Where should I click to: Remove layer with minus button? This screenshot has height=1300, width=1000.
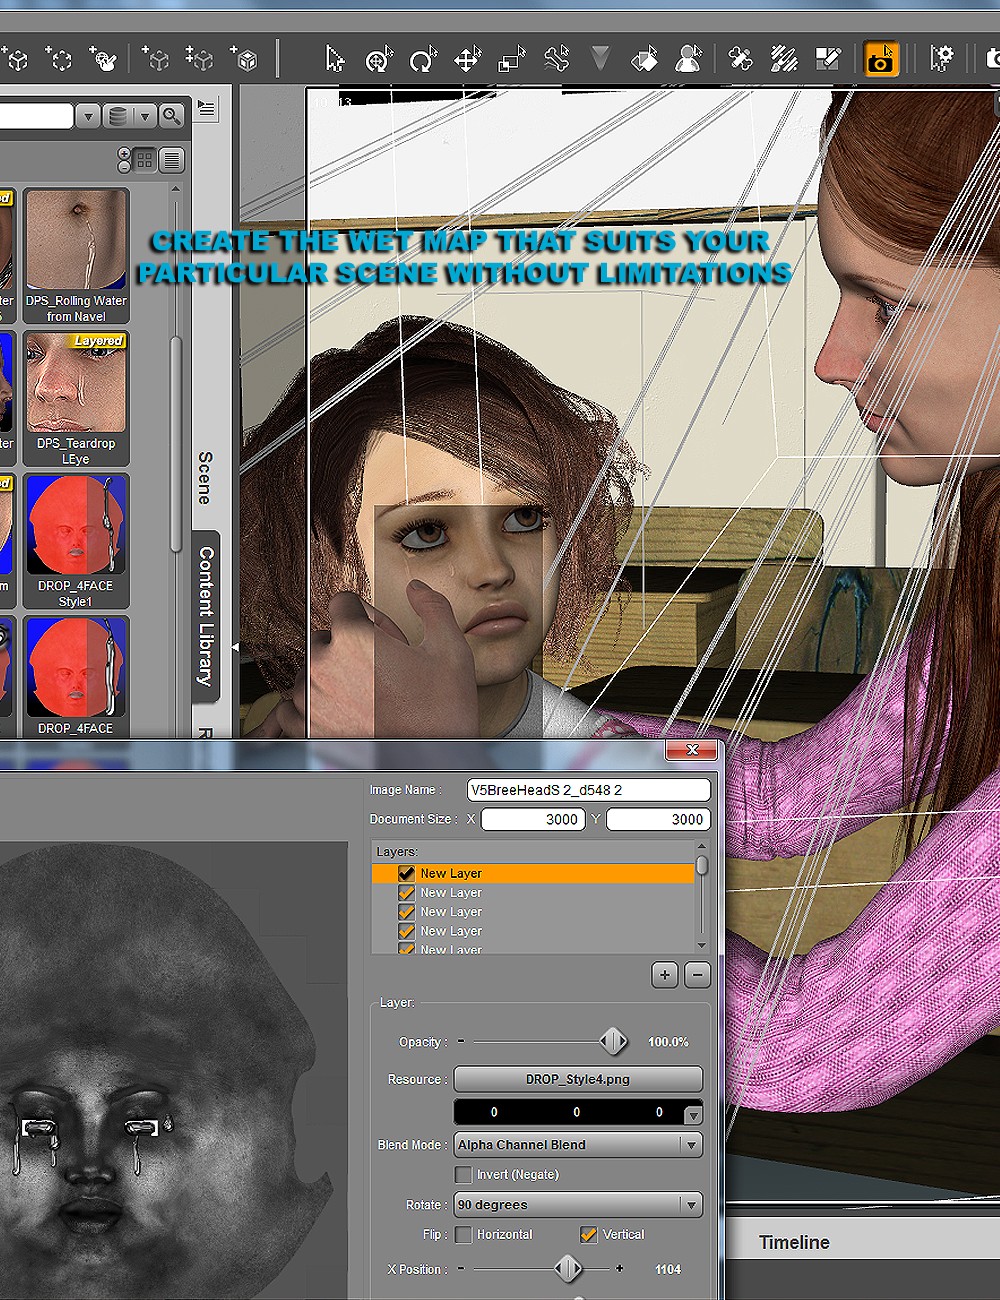point(698,974)
